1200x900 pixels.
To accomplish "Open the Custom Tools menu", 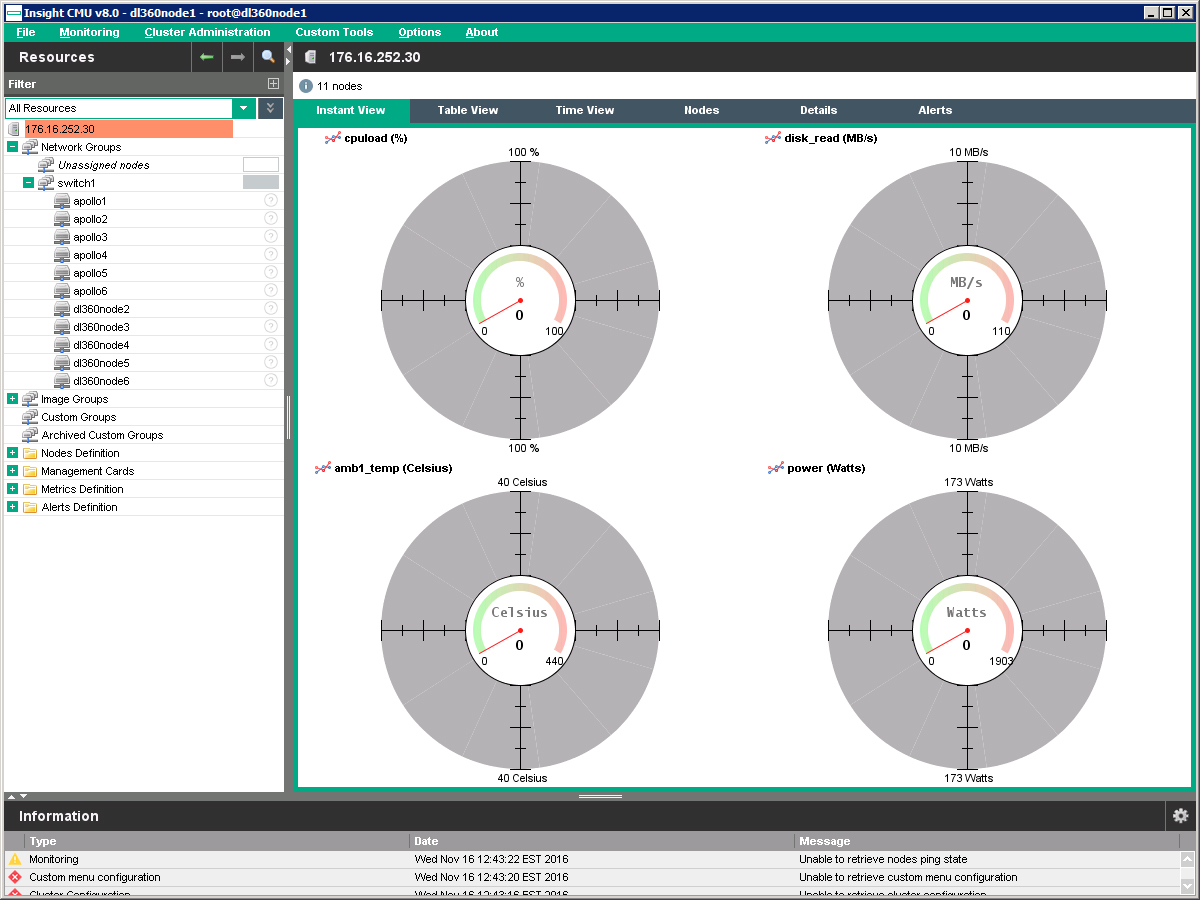I will pyautogui.click(x=334, y=32).
